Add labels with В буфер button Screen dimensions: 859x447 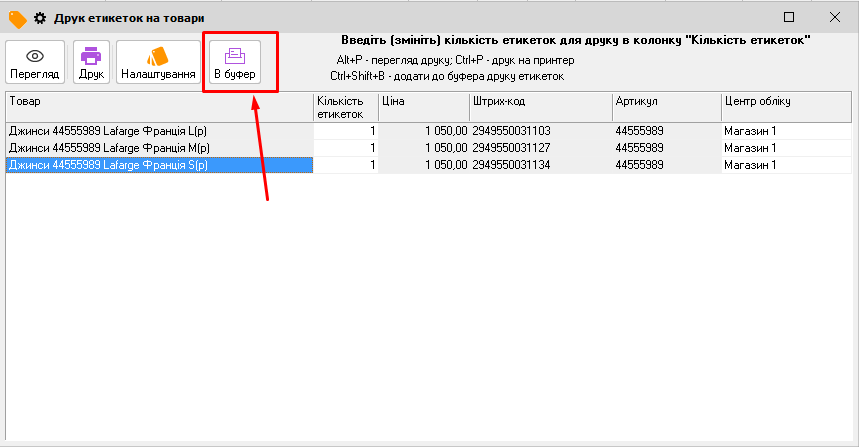[235, 64]
